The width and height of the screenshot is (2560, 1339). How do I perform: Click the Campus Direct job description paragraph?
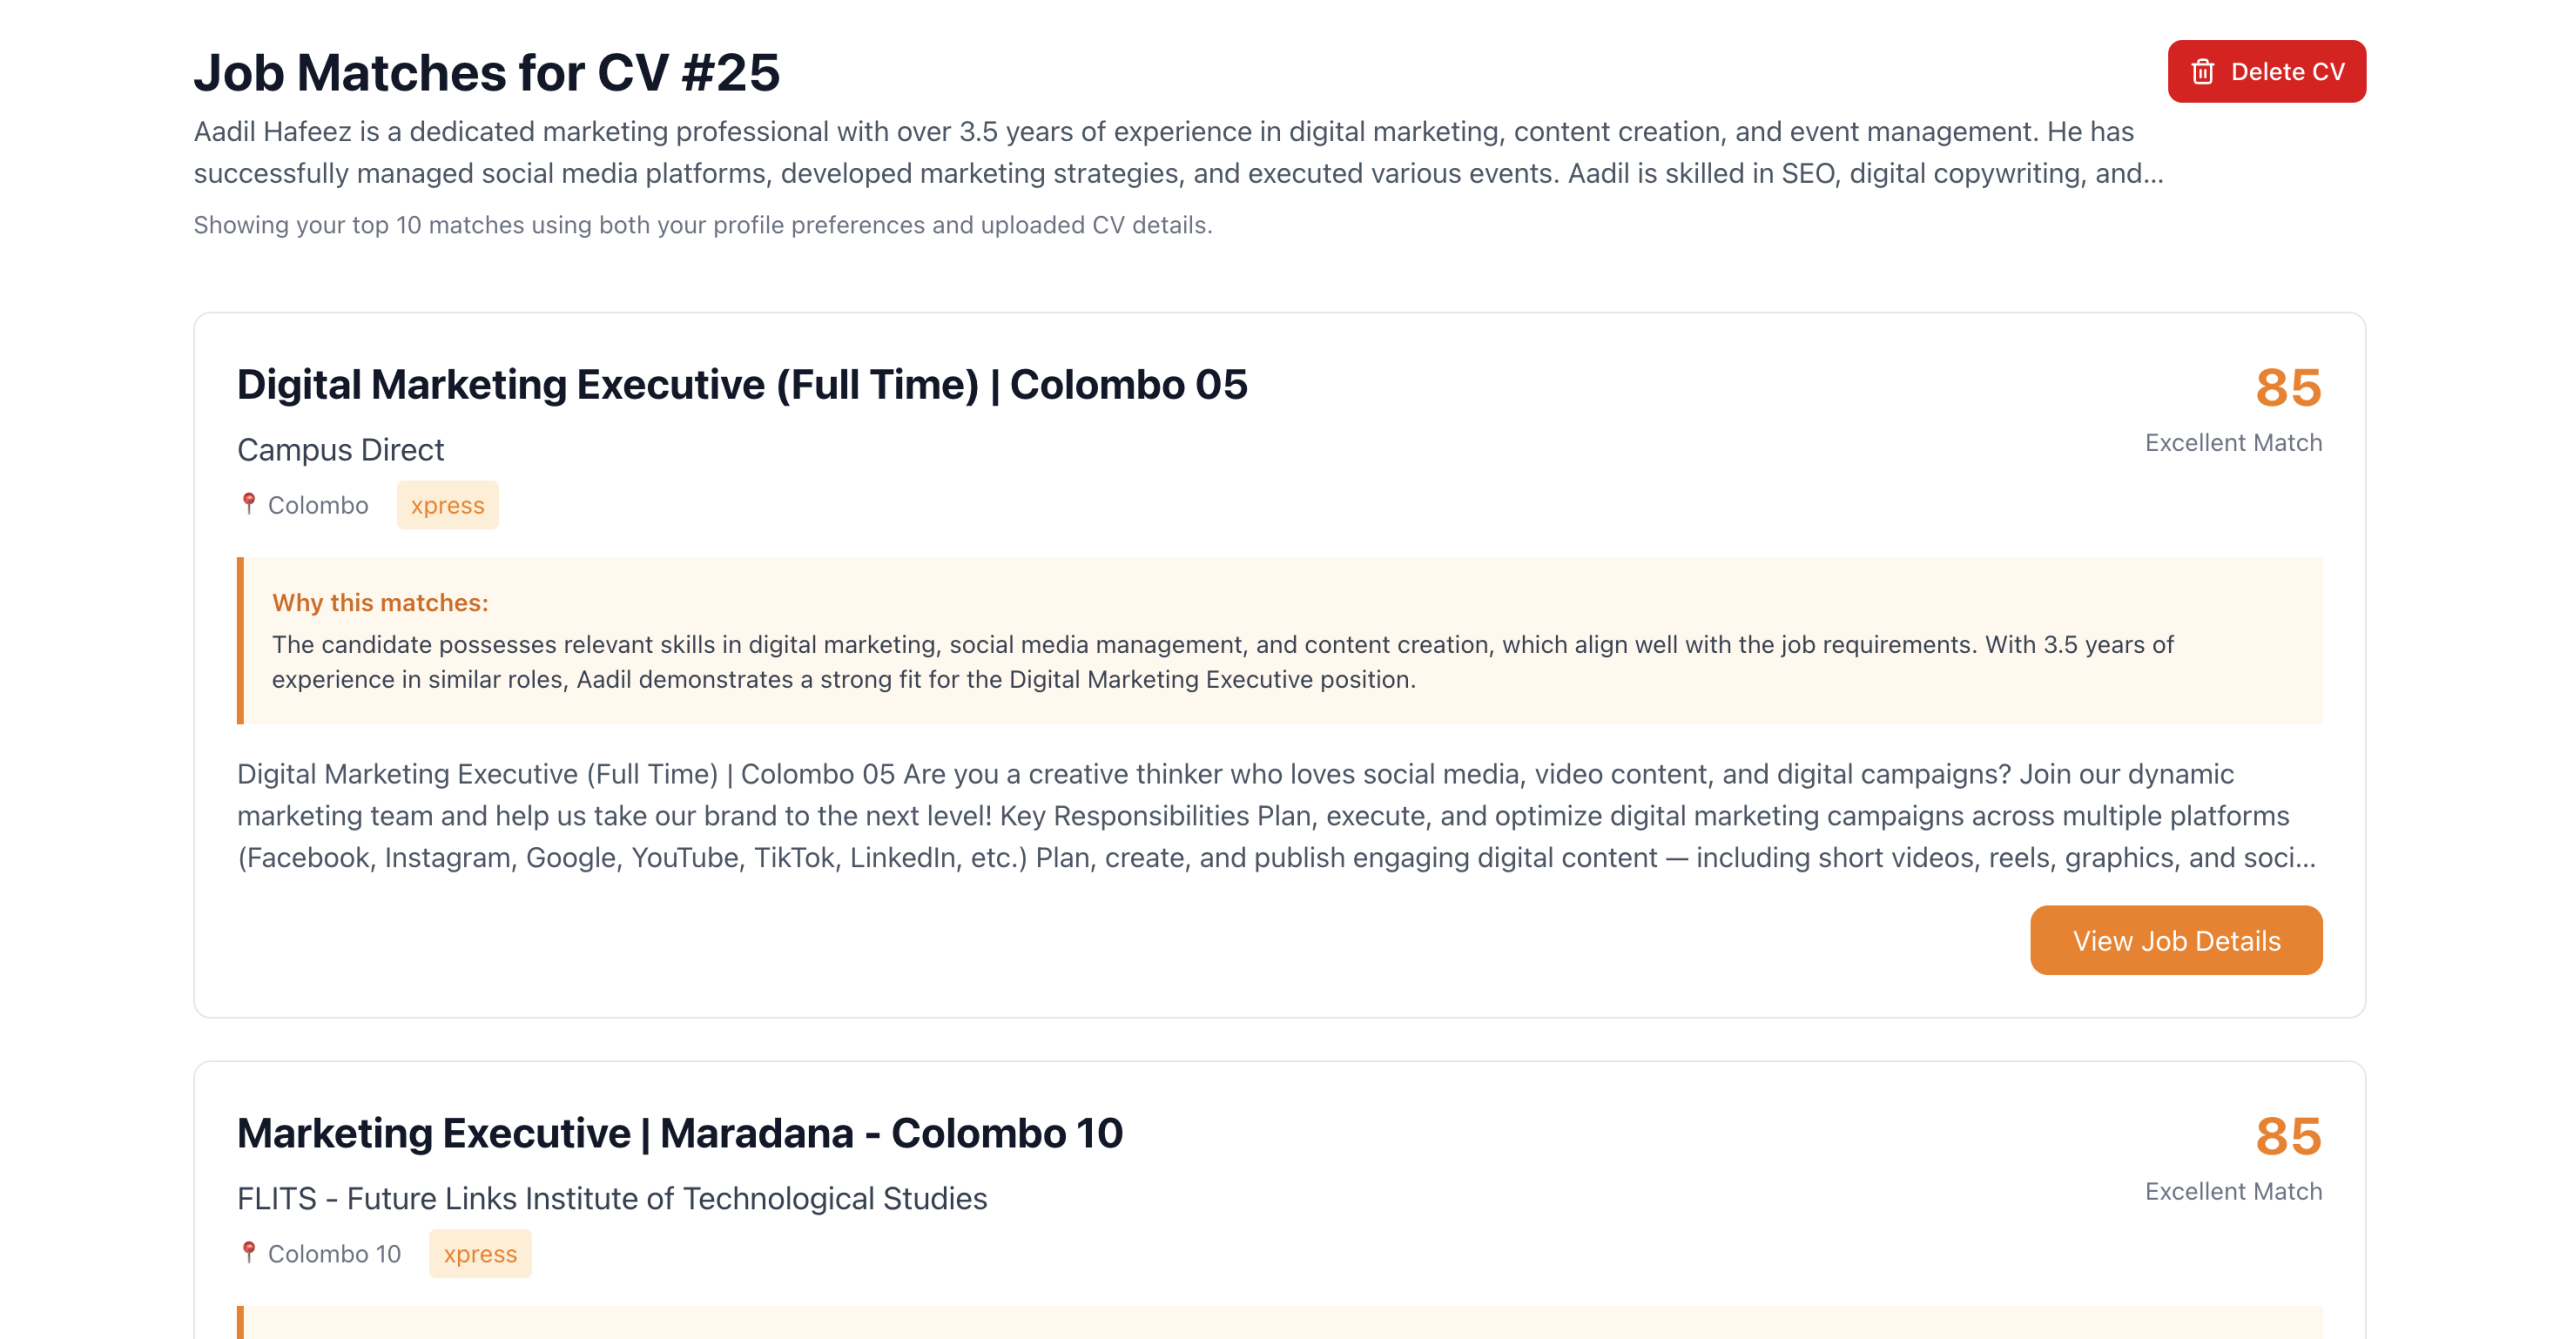1275,815
